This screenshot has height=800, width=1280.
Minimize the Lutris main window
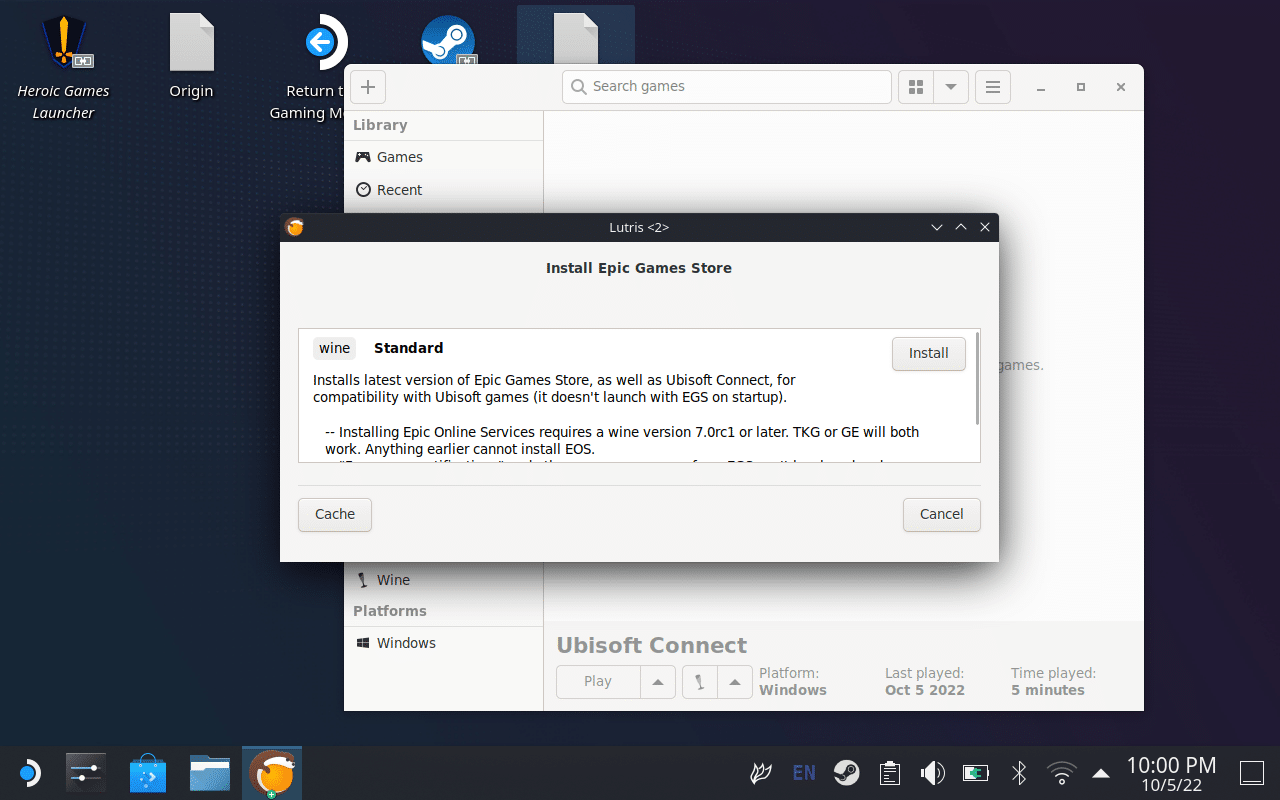(x=1041, y=87)
